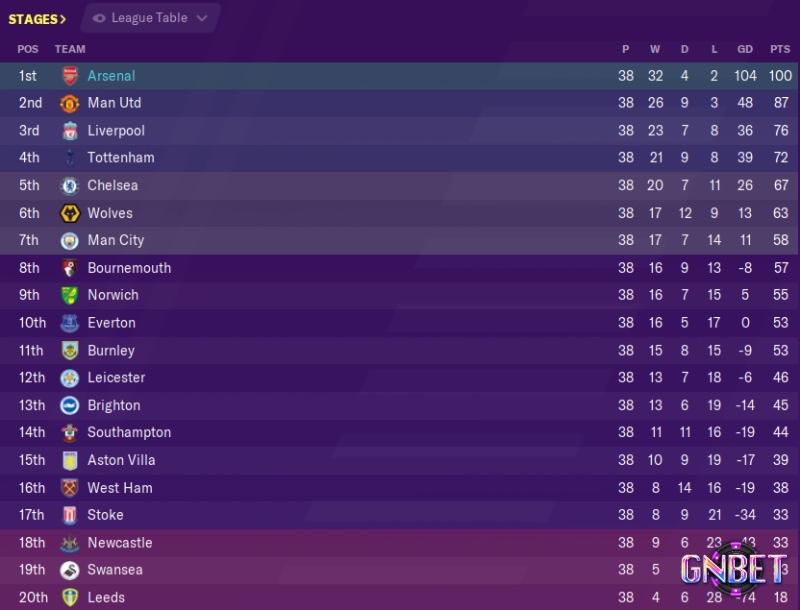800x610 pixels.
Task: Click the Man City crest icon
Action: pos(69,241)
